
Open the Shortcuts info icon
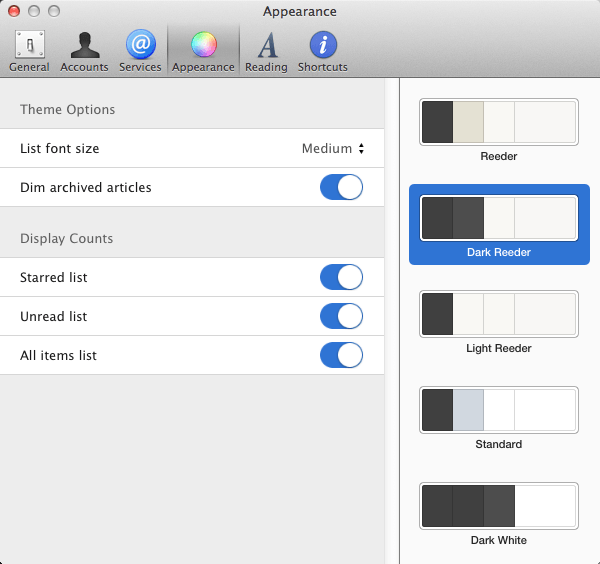pos(323,44)
